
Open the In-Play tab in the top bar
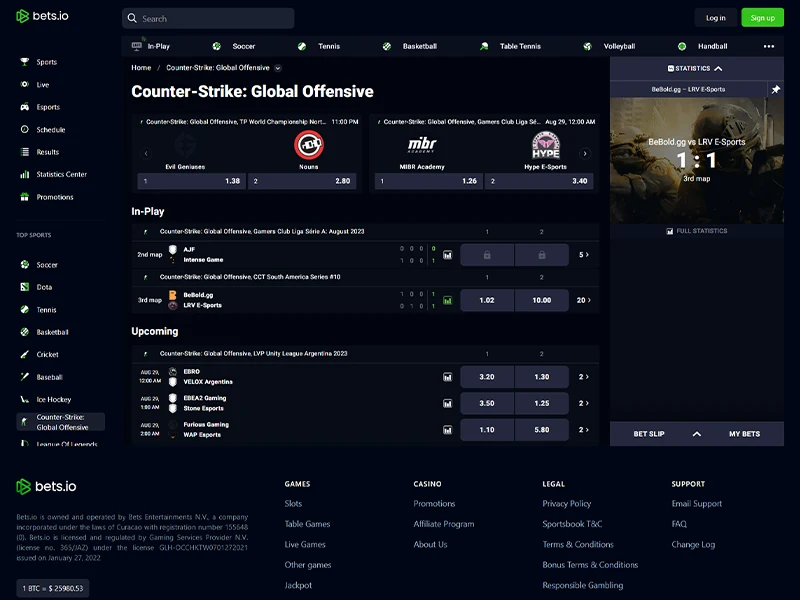(x=151, y=46)
